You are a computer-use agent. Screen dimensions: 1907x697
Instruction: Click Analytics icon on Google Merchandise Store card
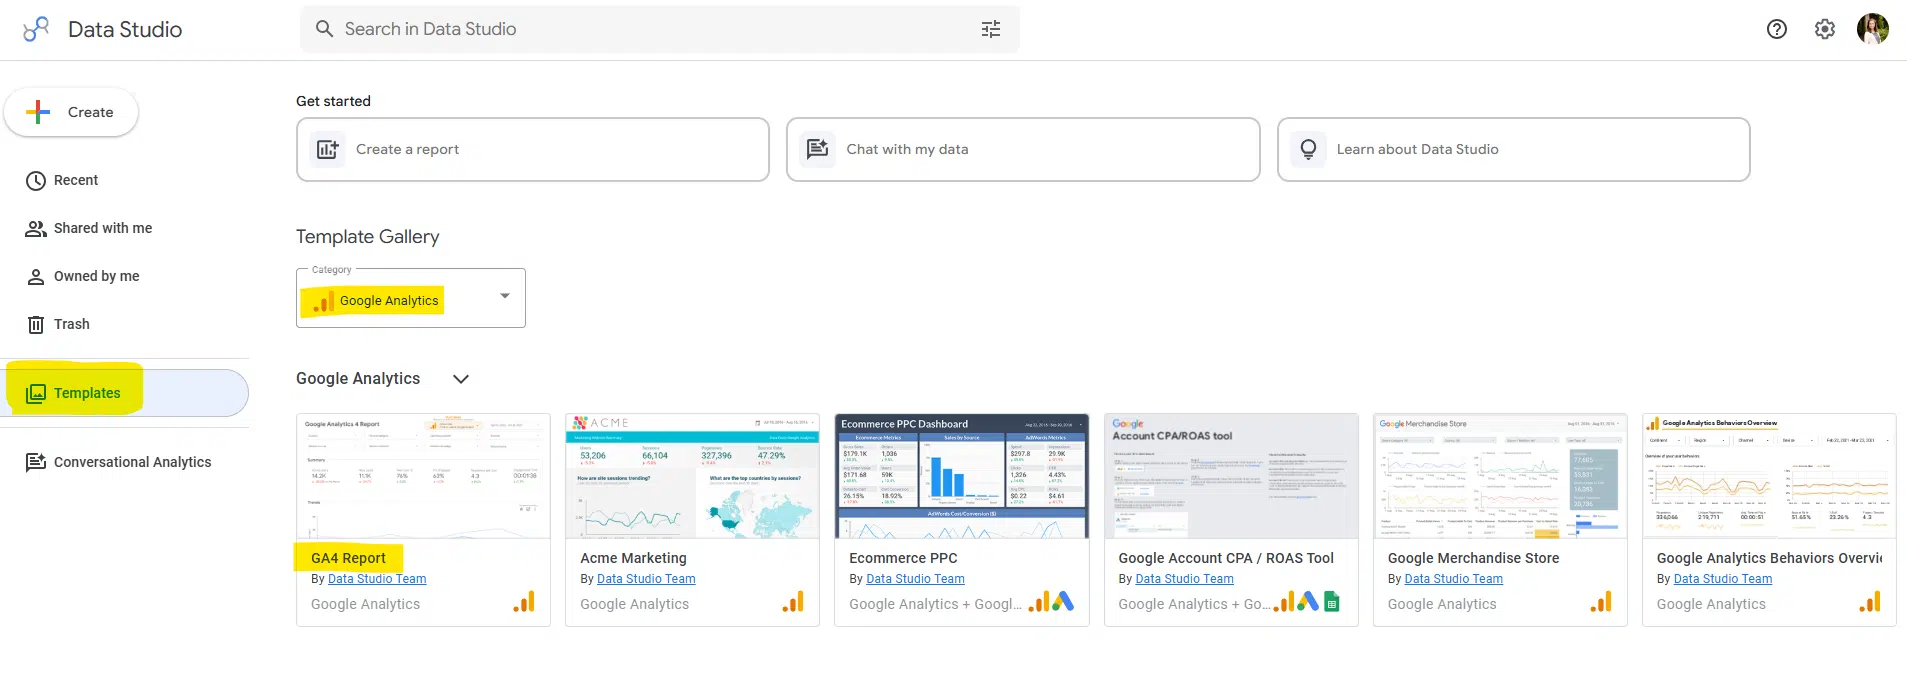pyautogui.click(x=1601, y=602)
